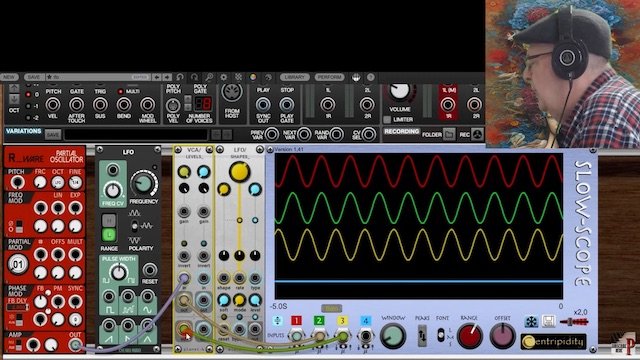Image resolution: width=640 pixels, height=360 pixels.
Task: Click the undo arrow in top toolbar
Action: click(180, 77)
